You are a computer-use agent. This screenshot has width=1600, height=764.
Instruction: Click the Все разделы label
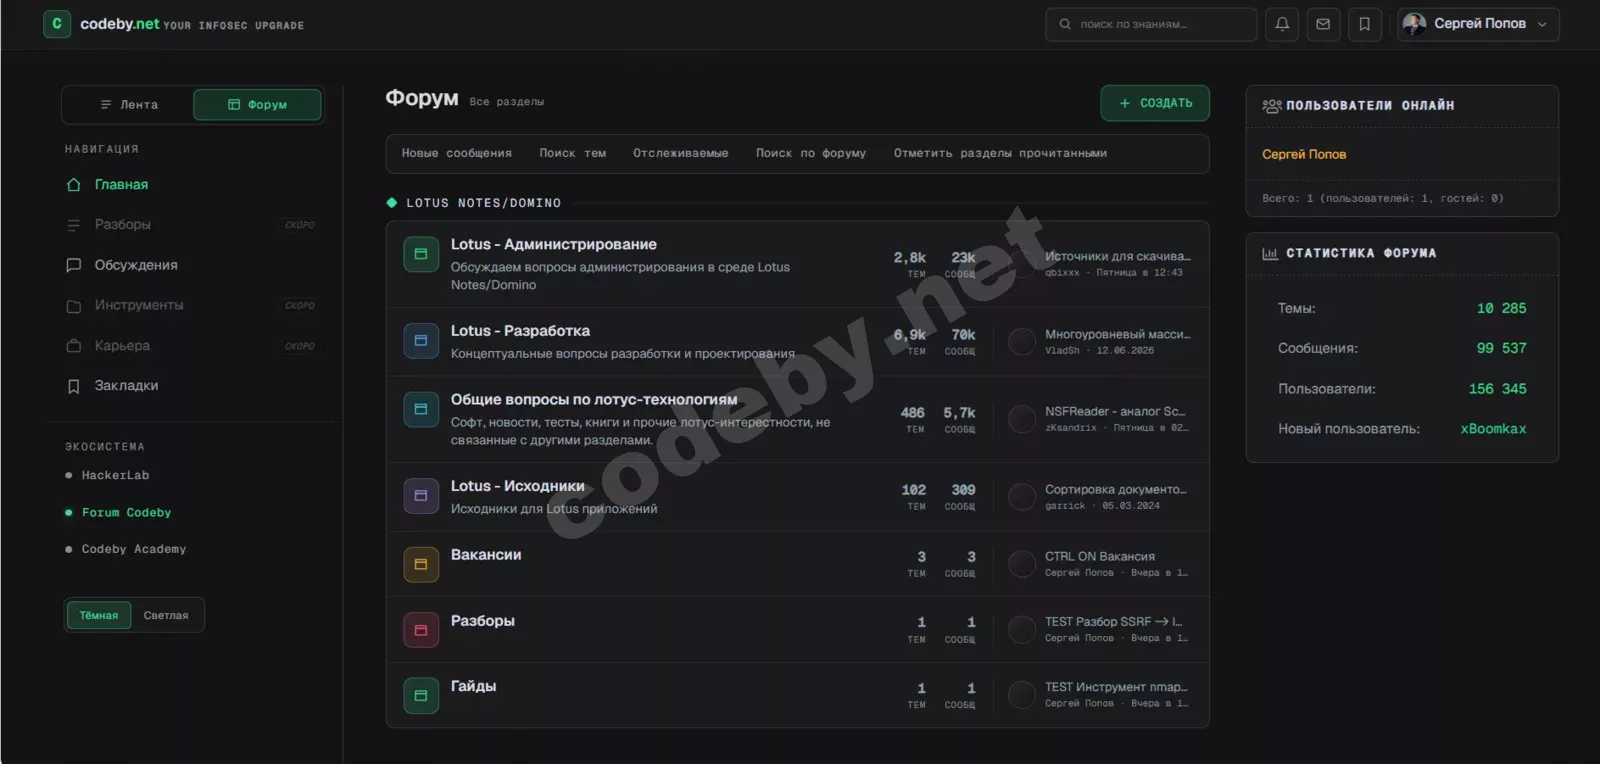(506, 102)
